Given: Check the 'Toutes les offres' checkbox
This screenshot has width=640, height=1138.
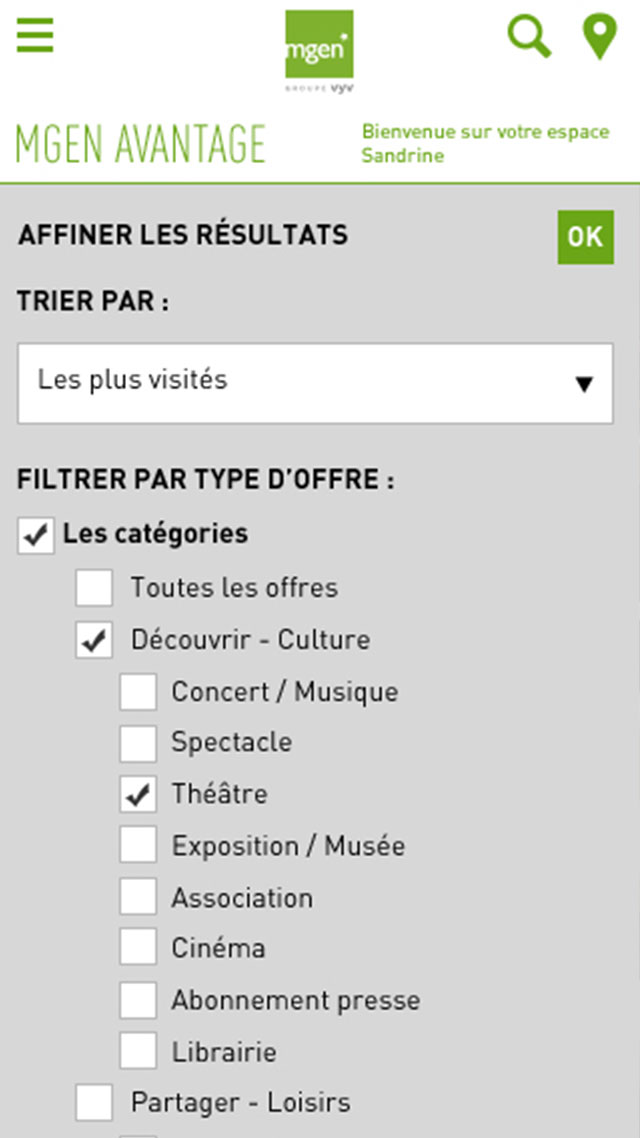Looking at the screenshot, I should click(94, 587).
